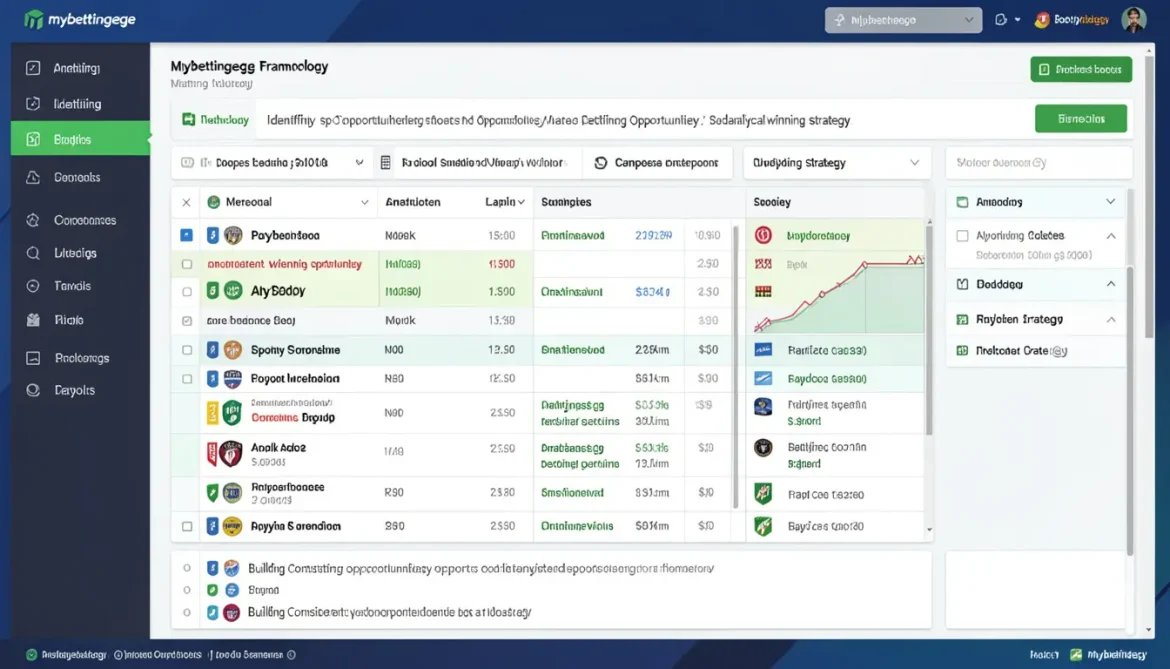Click the Anoodng panel green icon
The width and height of the screenshot is (1170, 669).
[x=962, y=202]
